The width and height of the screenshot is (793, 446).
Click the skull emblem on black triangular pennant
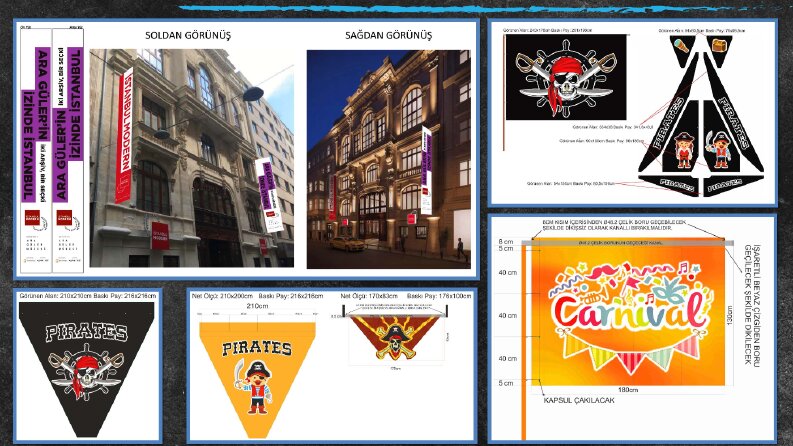click(x=86, y=372)
